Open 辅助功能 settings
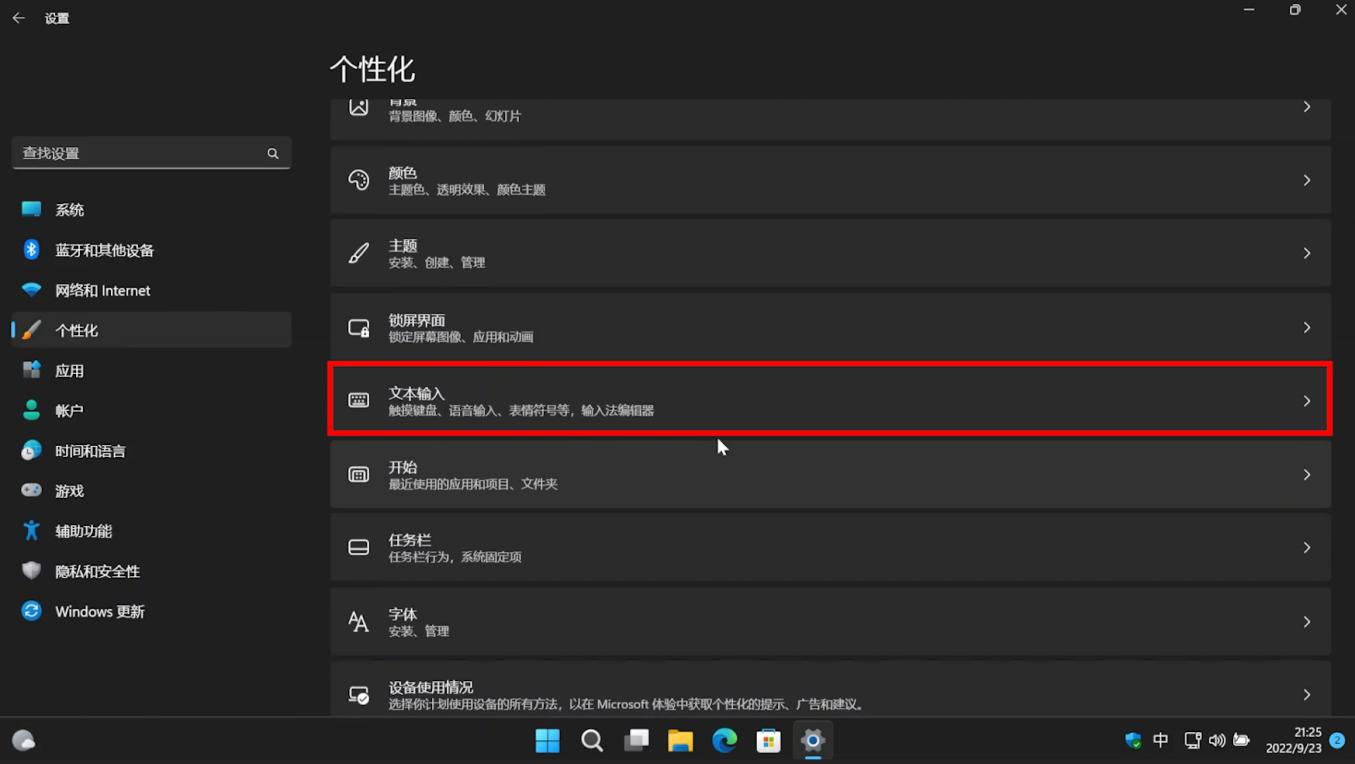1355x764 pixels. (x=84, y=531)
